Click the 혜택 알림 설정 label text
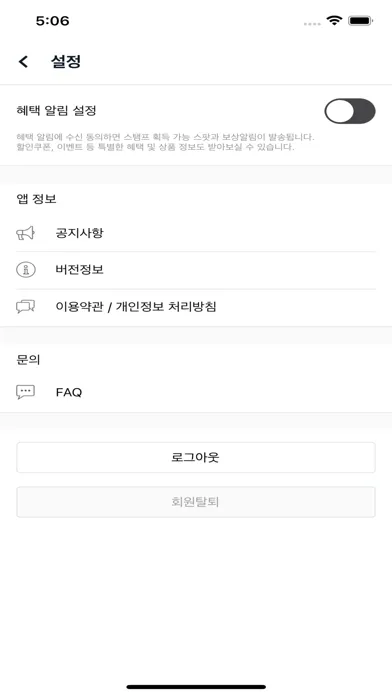 coord(56,111)
